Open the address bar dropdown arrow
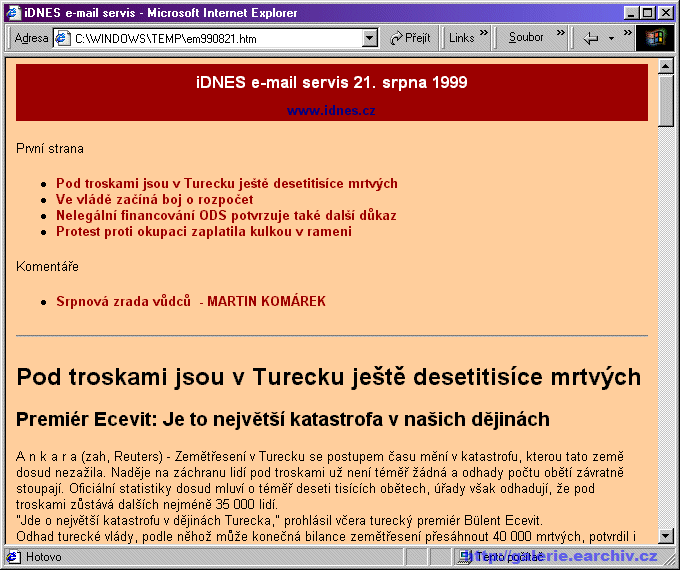Screen dimensions: 680x570 click(369, 38)
